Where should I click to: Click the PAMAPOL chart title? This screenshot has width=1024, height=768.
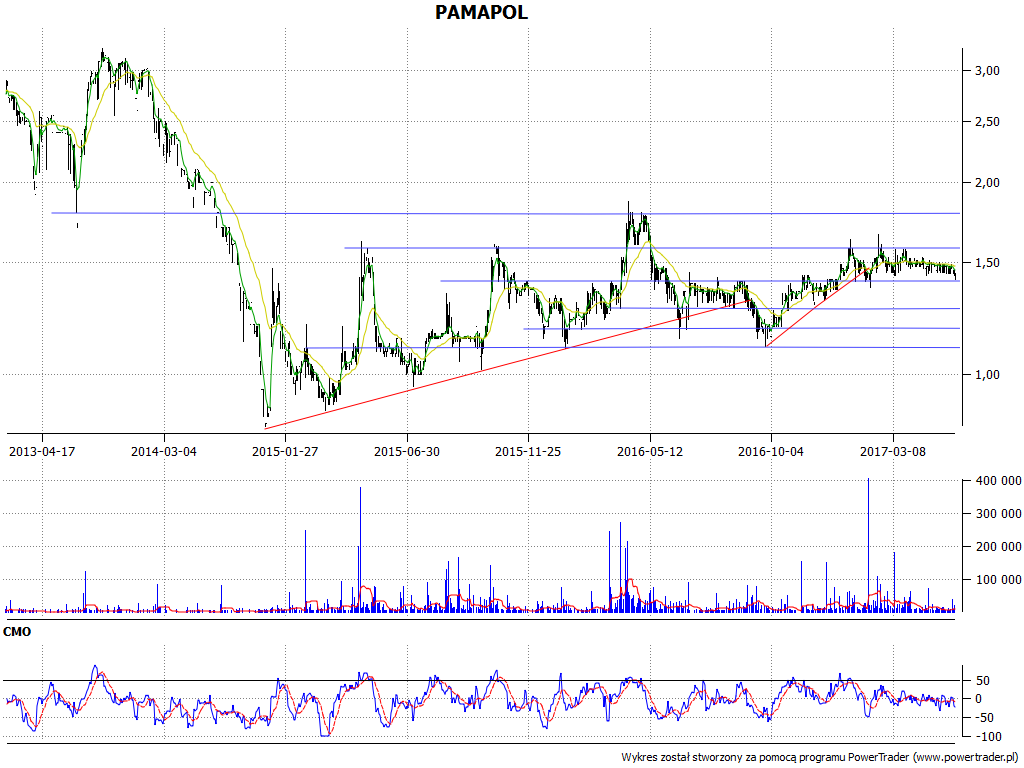click(x=481, y=12)
